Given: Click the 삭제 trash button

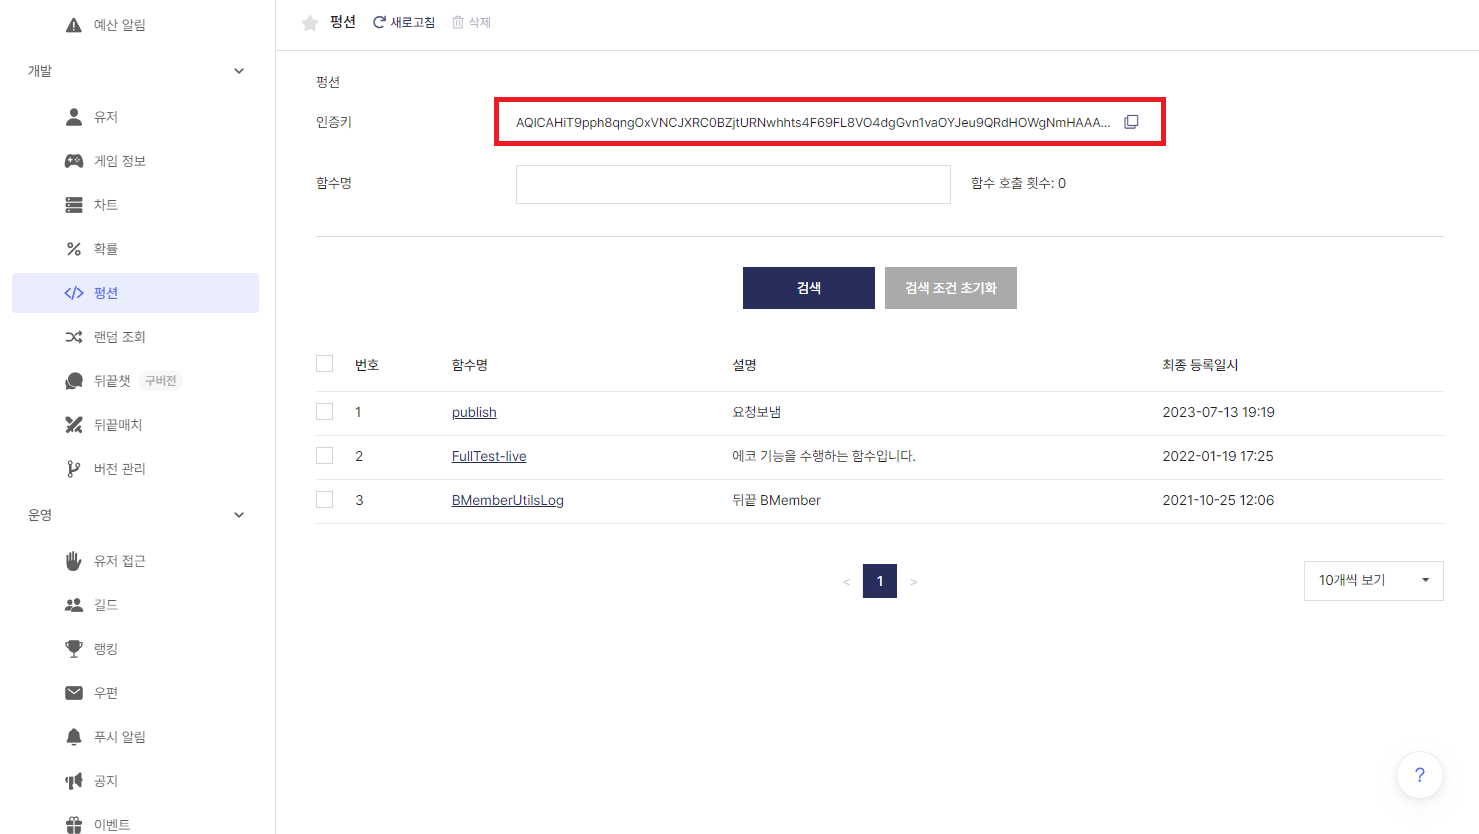Looking at the screenshot, I should coord(472,22).
